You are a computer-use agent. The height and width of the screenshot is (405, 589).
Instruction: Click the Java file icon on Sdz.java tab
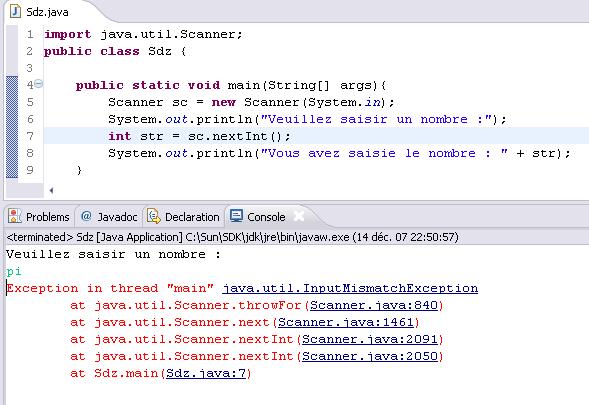[x=15, y=11]
